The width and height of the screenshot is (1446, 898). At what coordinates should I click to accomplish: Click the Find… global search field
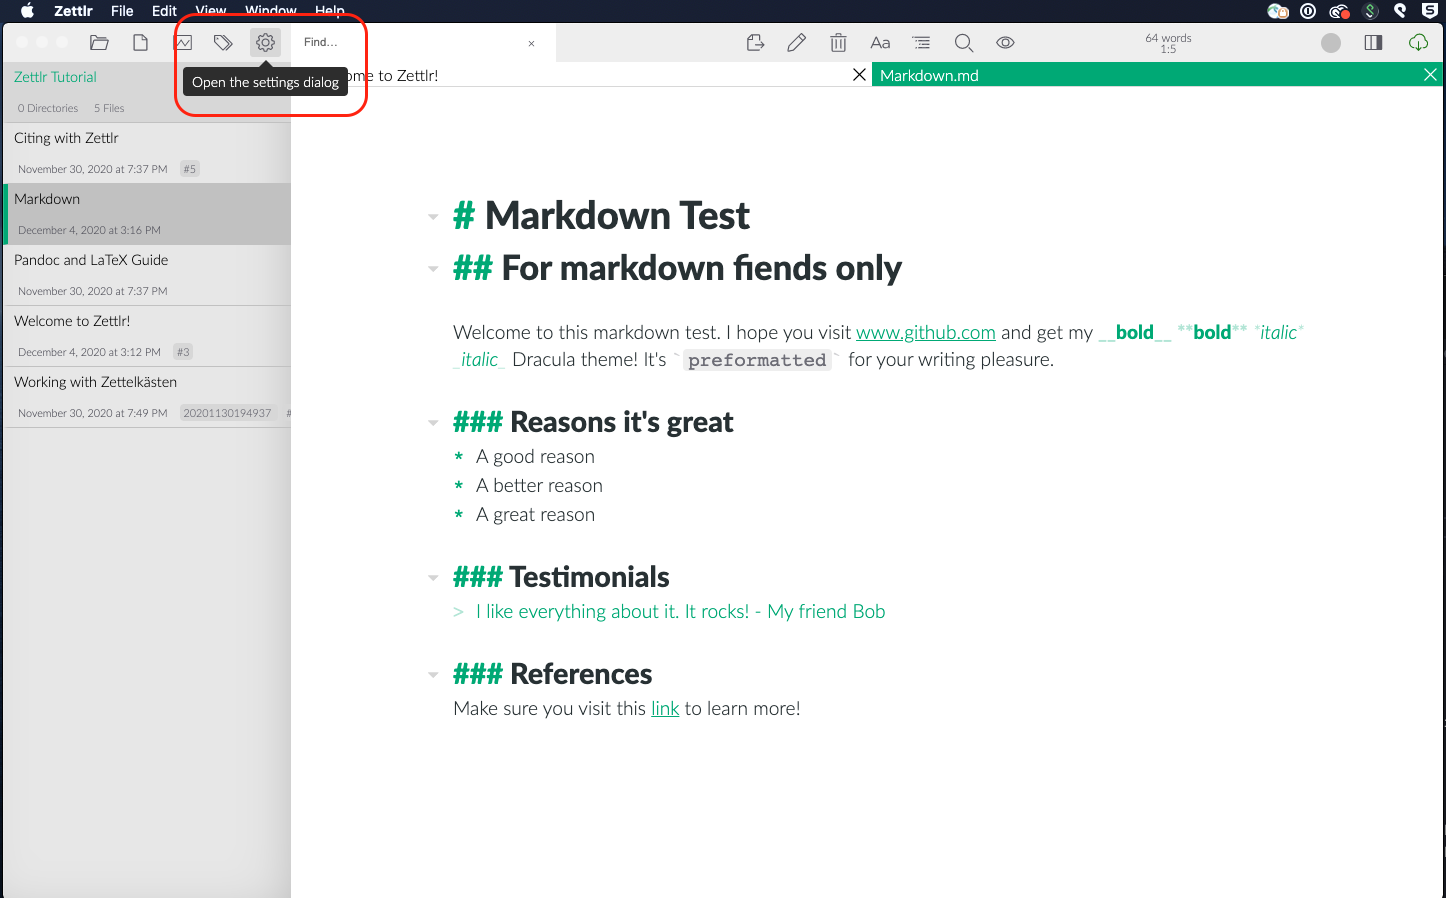[409, 42]
